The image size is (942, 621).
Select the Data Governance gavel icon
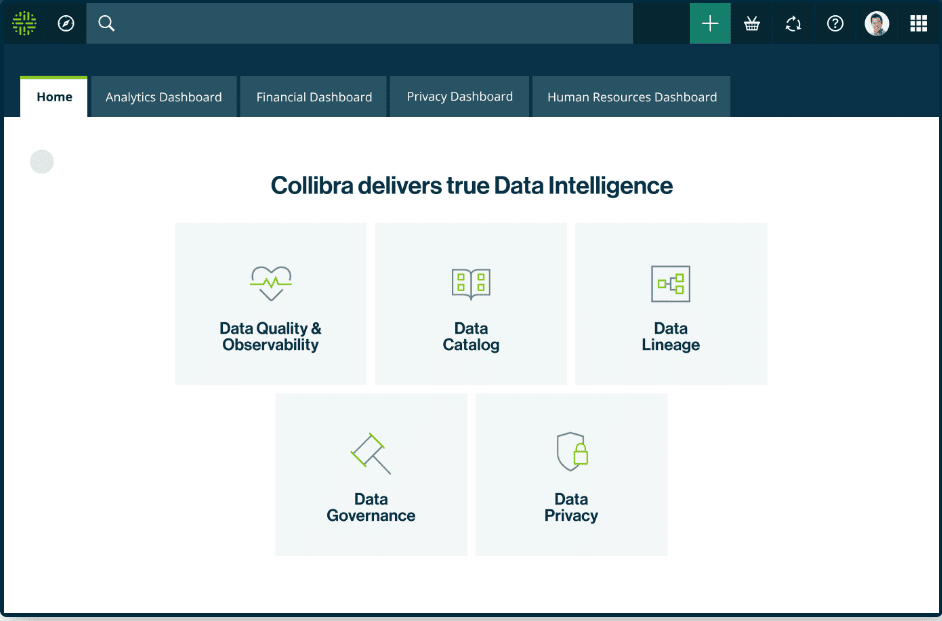(x=370, y=453)
